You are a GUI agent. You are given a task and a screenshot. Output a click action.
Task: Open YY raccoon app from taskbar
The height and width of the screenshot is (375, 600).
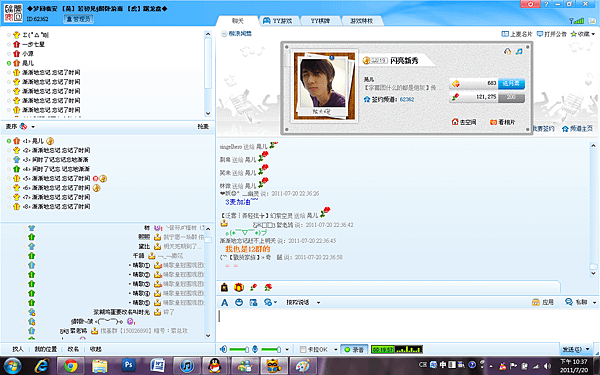click(273, 366)
